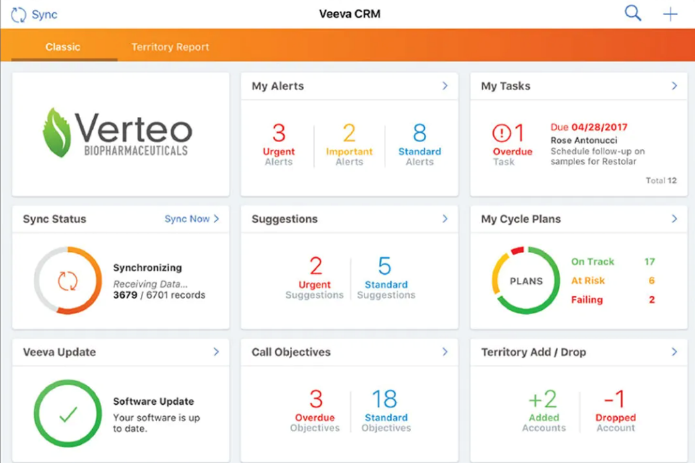
Task: Tap the Sync circular arrows icon
Action: coord(19,15)
